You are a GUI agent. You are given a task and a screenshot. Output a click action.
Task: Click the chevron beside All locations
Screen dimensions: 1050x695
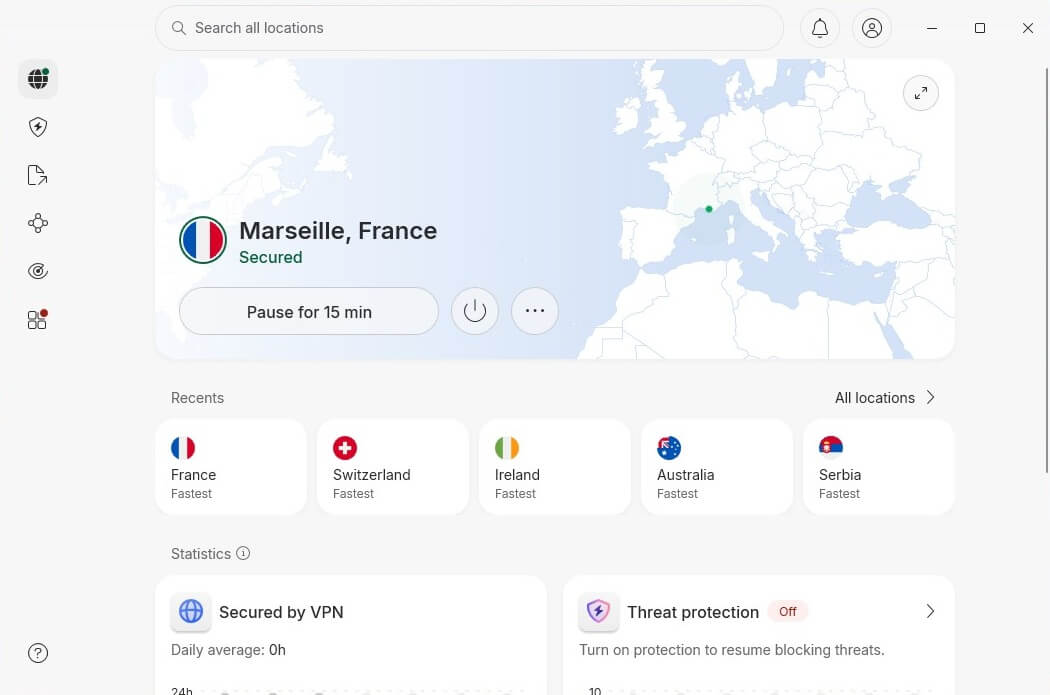[x=930, y=397]
